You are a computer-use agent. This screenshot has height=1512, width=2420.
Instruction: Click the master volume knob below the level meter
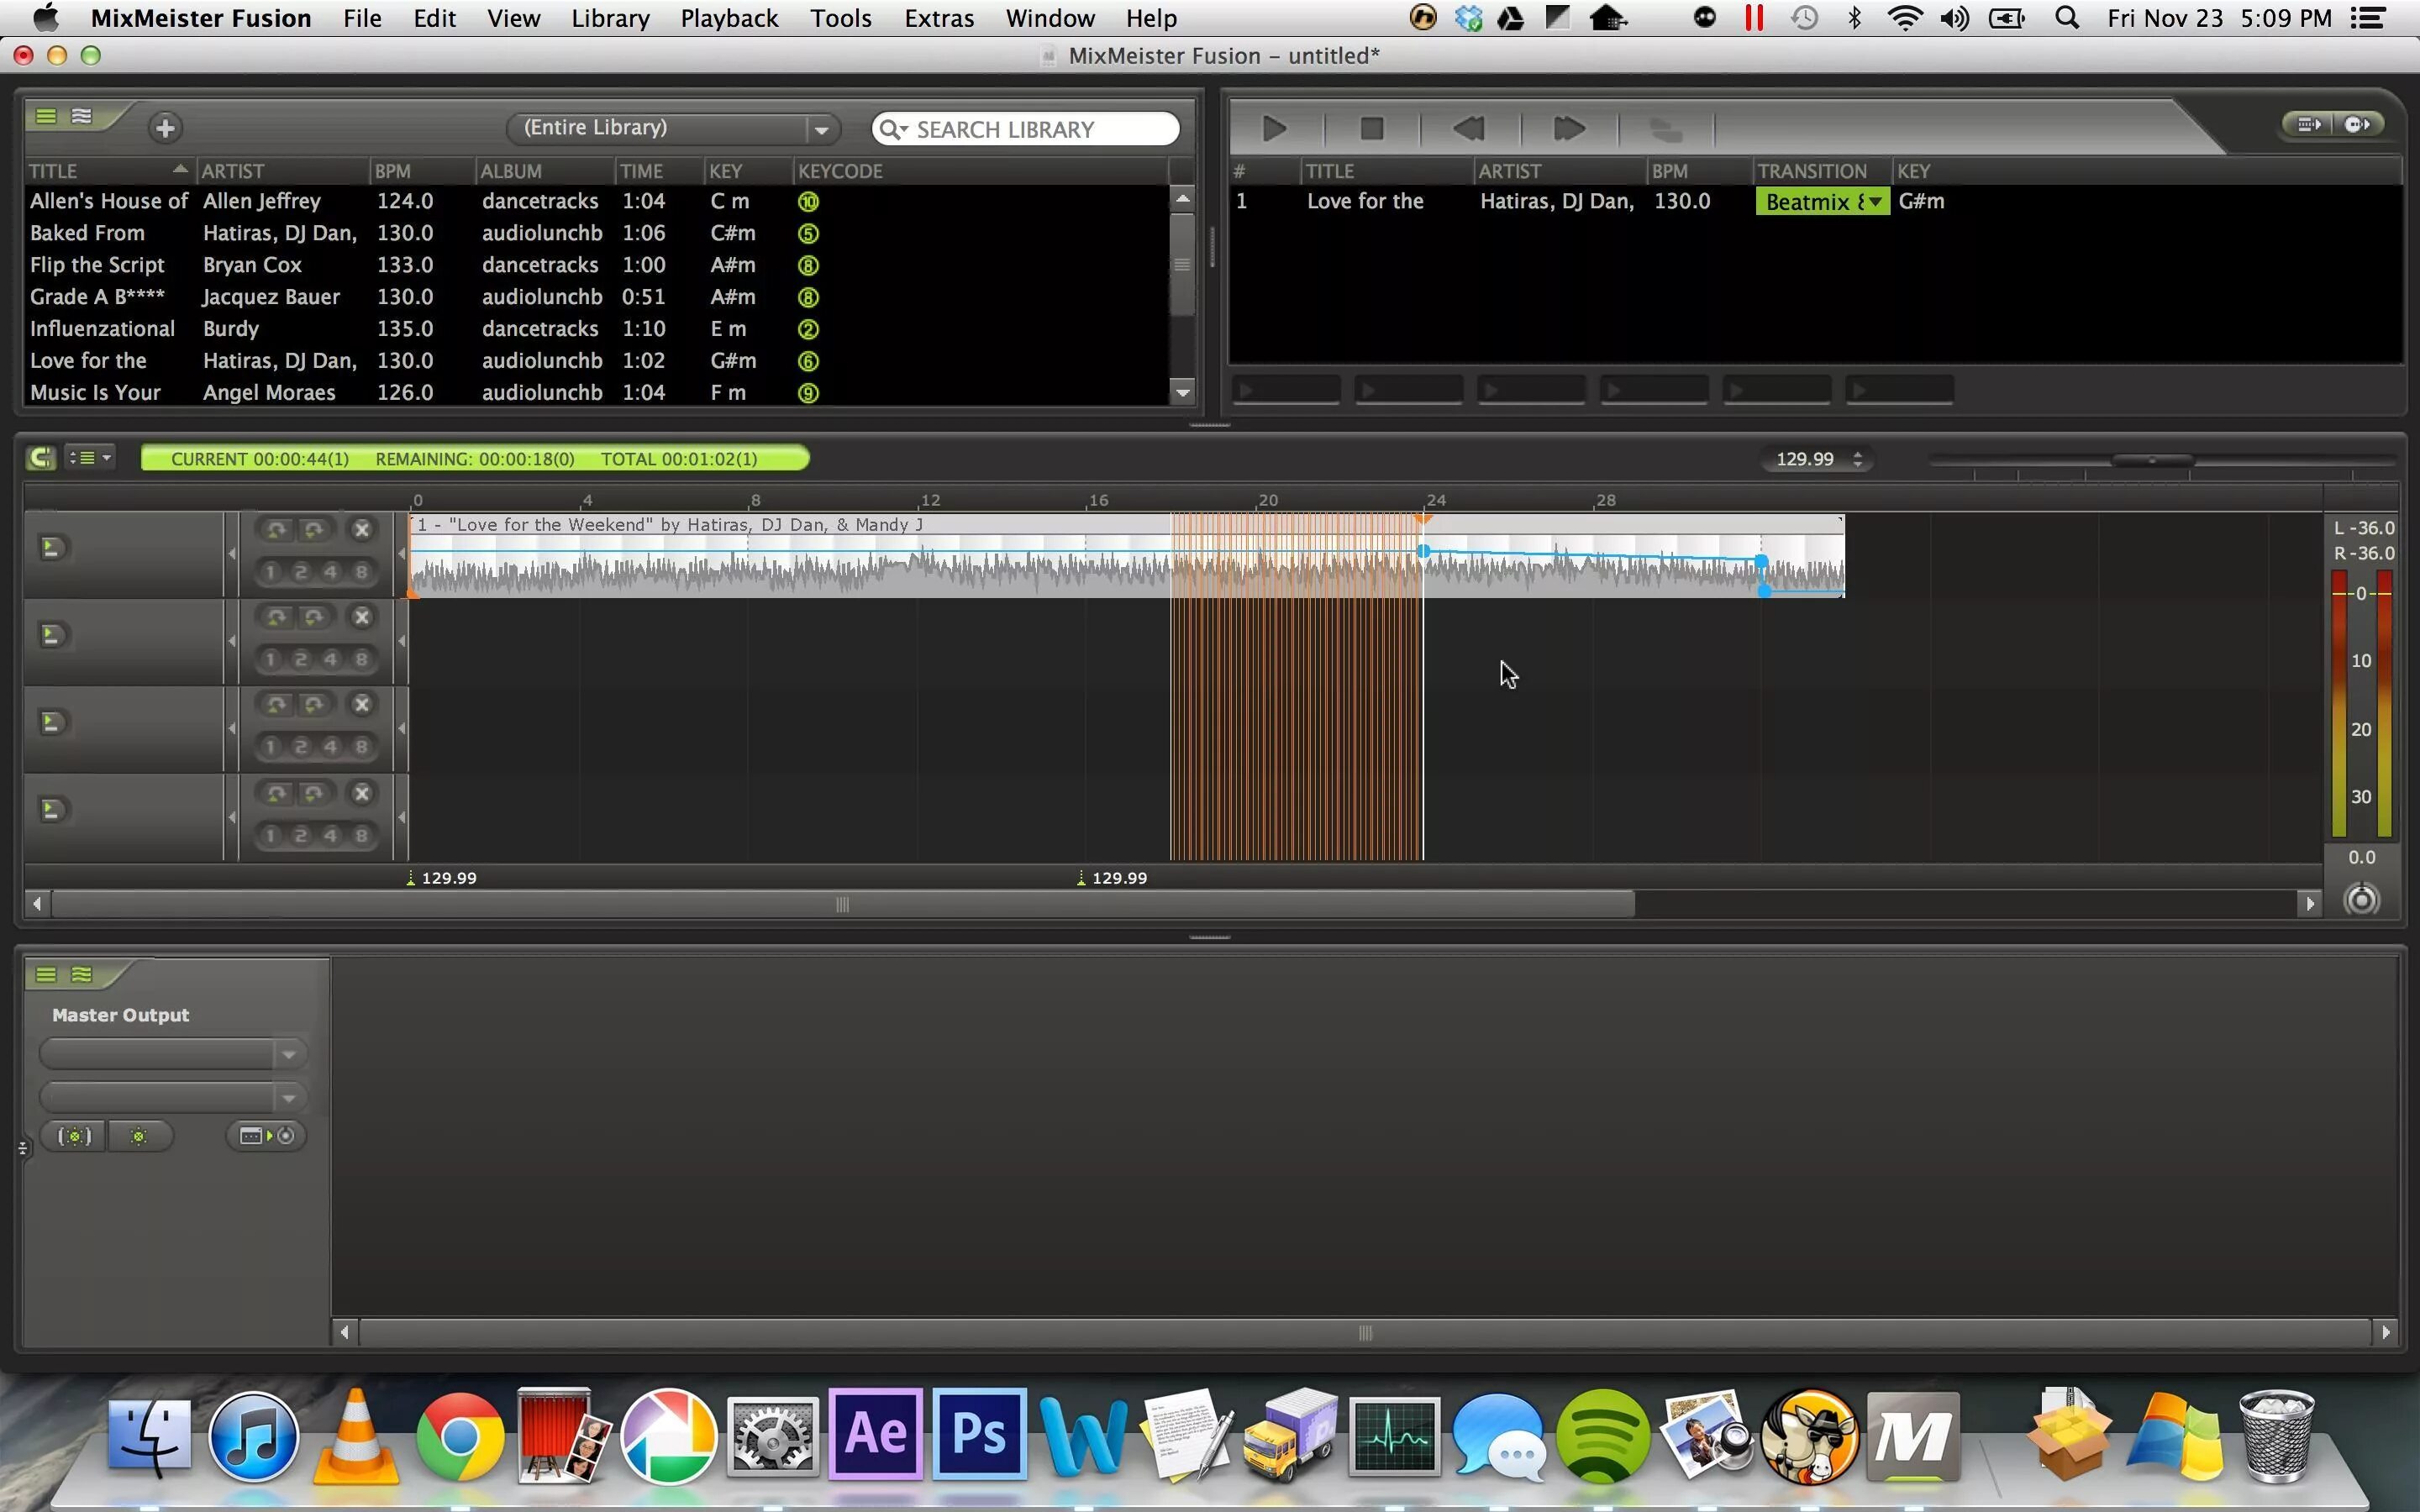[2361, 899]
